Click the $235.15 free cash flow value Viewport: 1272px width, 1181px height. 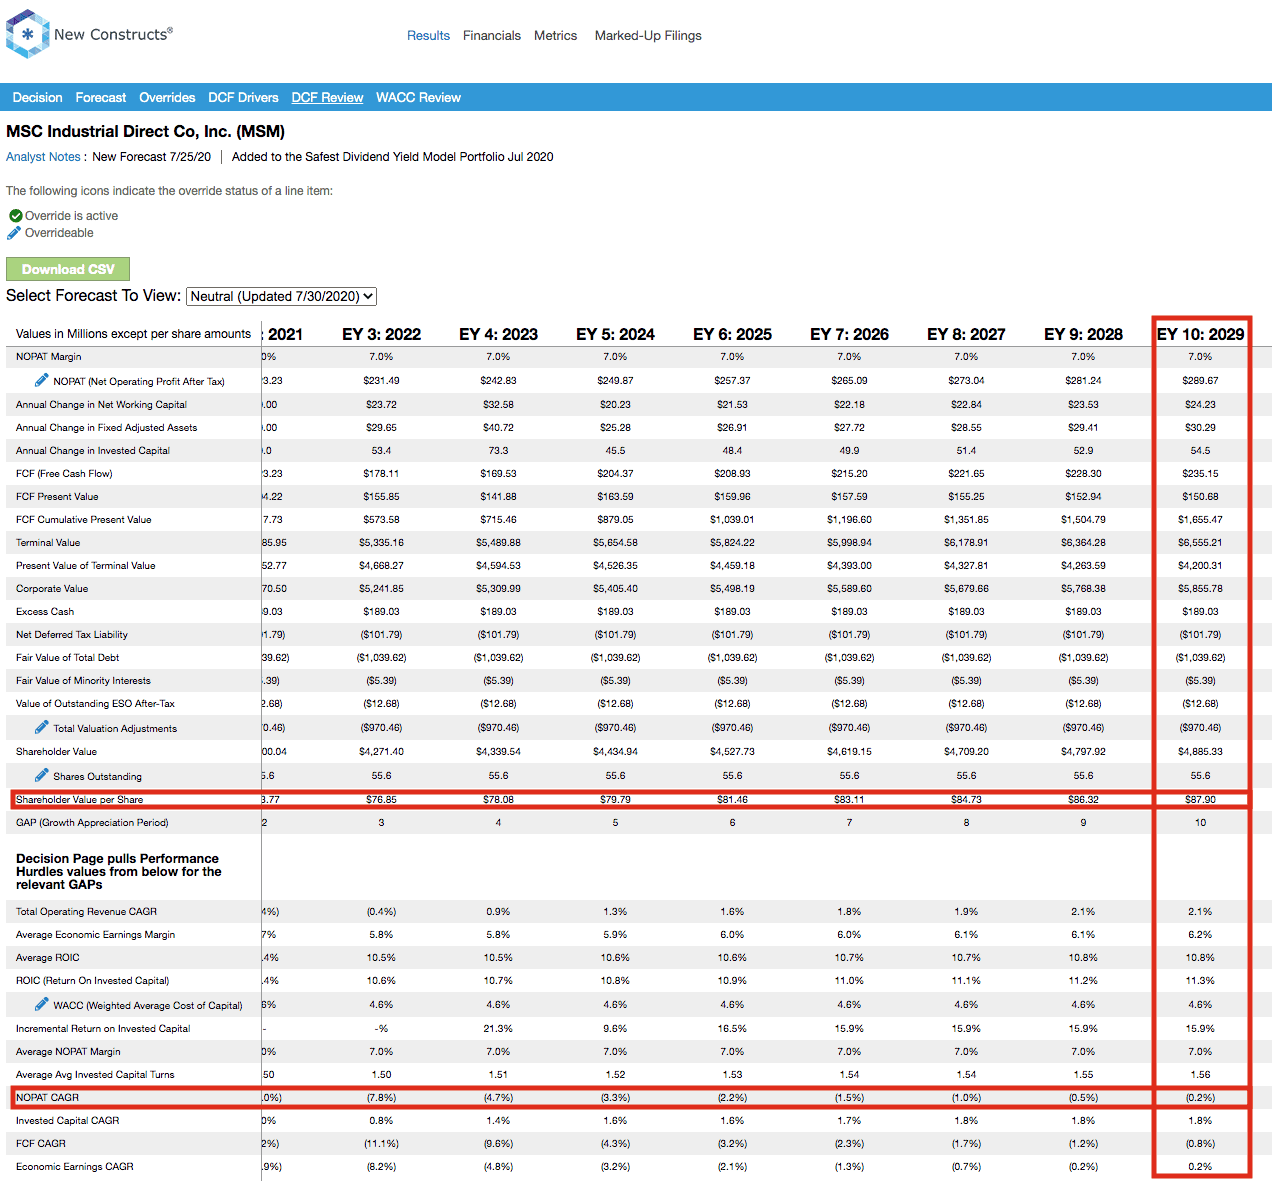[1200, 474]
